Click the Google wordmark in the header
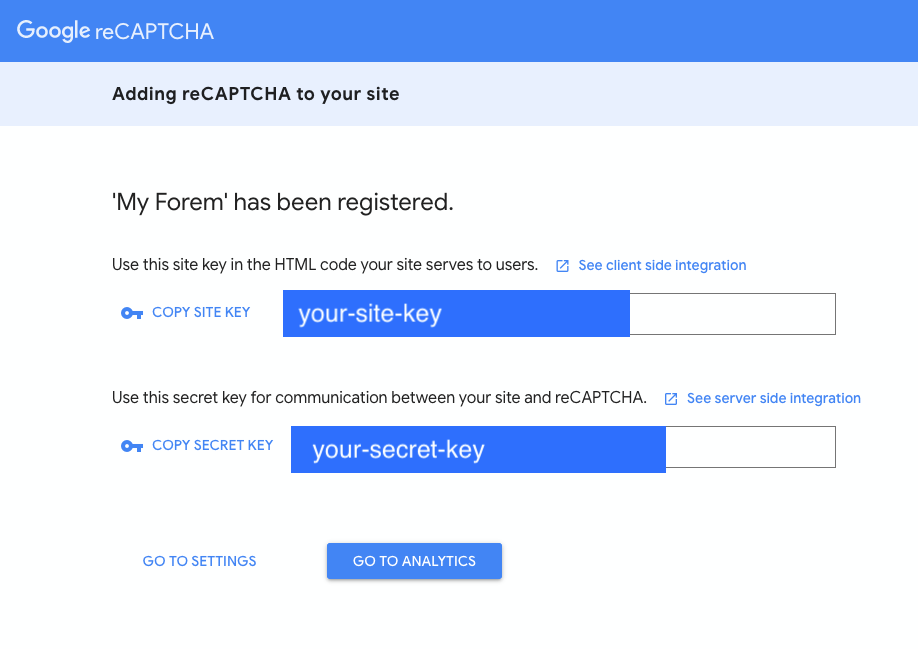Image resolution: width=918 pixels, height=649 pixels. coord(54,31)
